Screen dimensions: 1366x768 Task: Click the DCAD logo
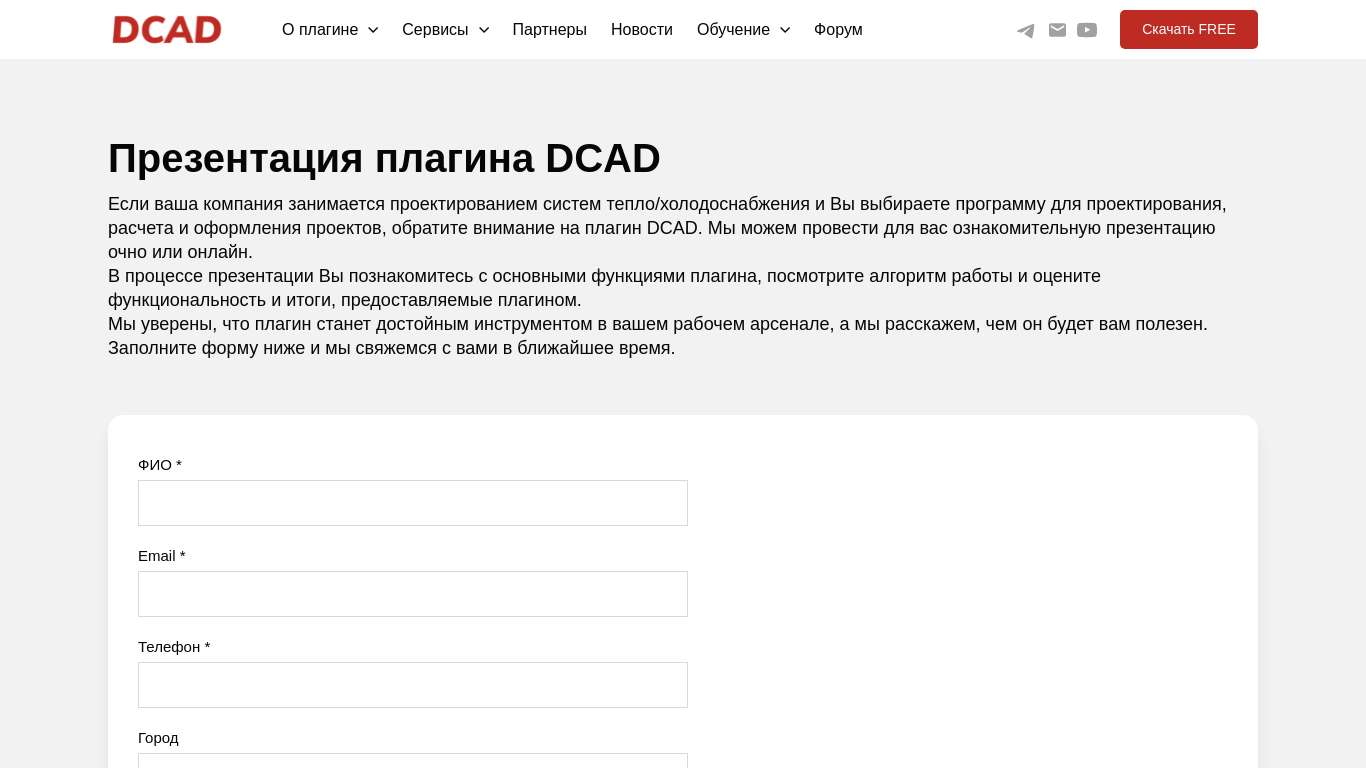pos(166,29)
